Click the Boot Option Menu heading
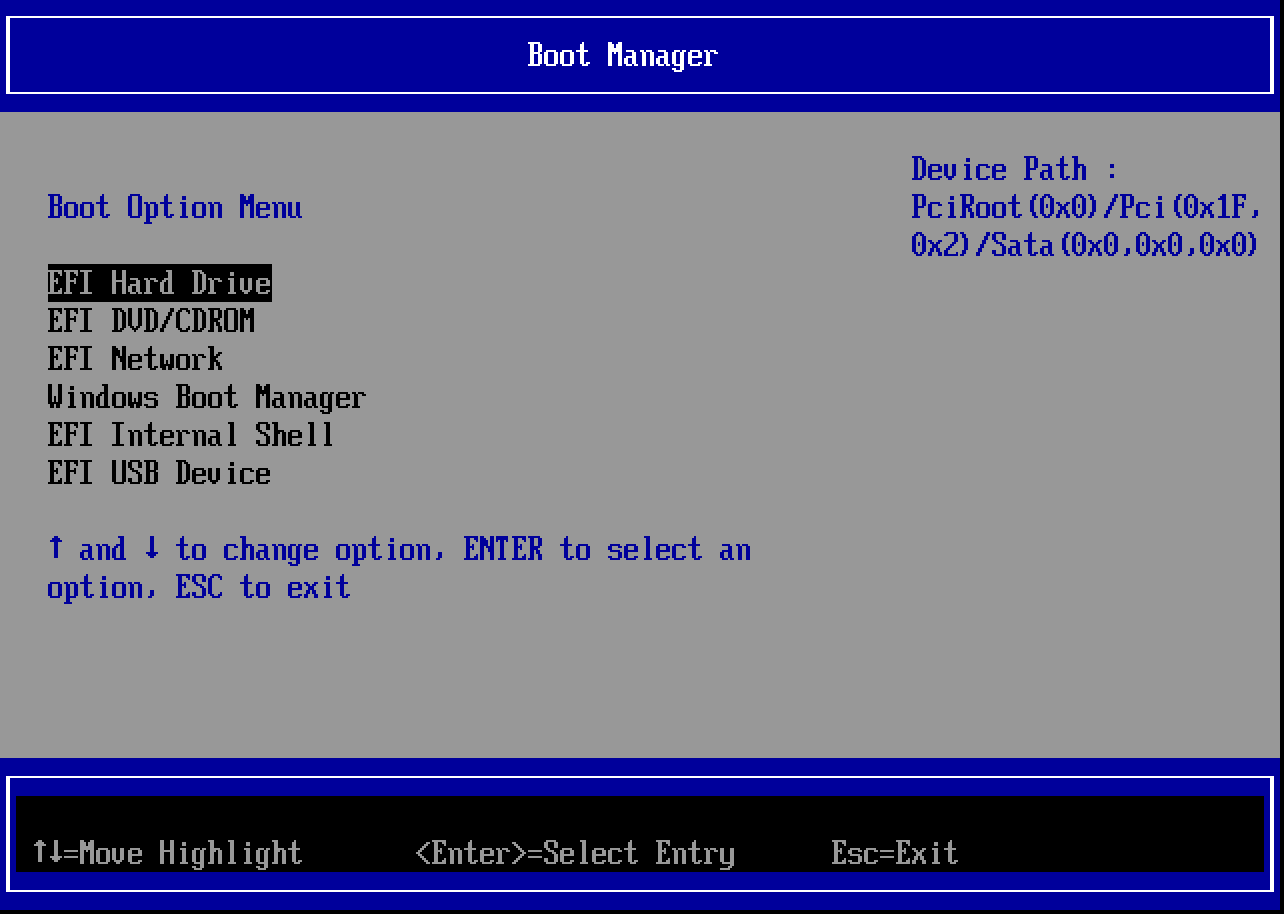This screenshot has height=914, width=1284. 175,207
